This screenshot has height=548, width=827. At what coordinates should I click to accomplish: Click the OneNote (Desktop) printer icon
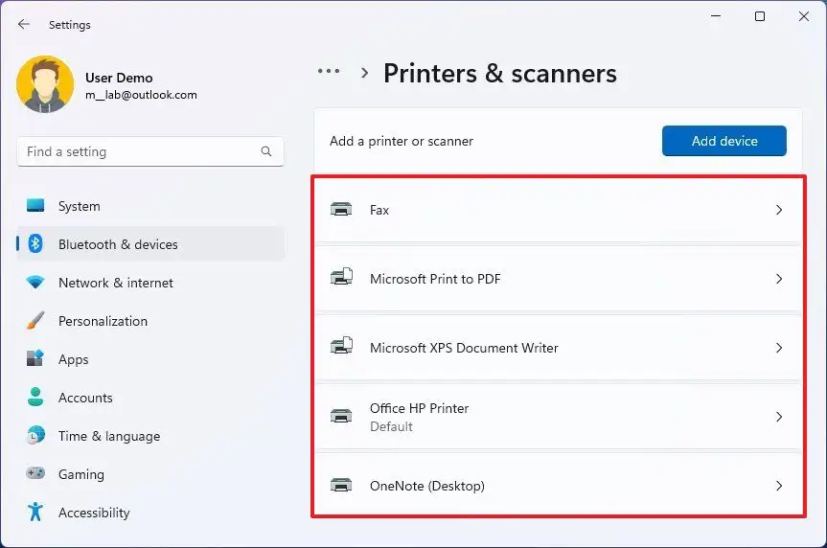pyautogui.click(x=341, y=485)
